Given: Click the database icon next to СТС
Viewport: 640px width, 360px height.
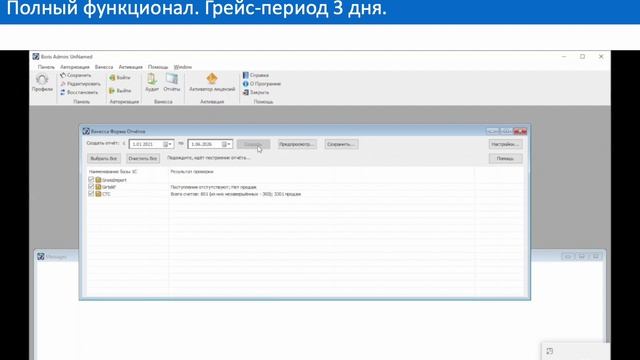Looking at the screenshot, I should [x=98, y=194].
